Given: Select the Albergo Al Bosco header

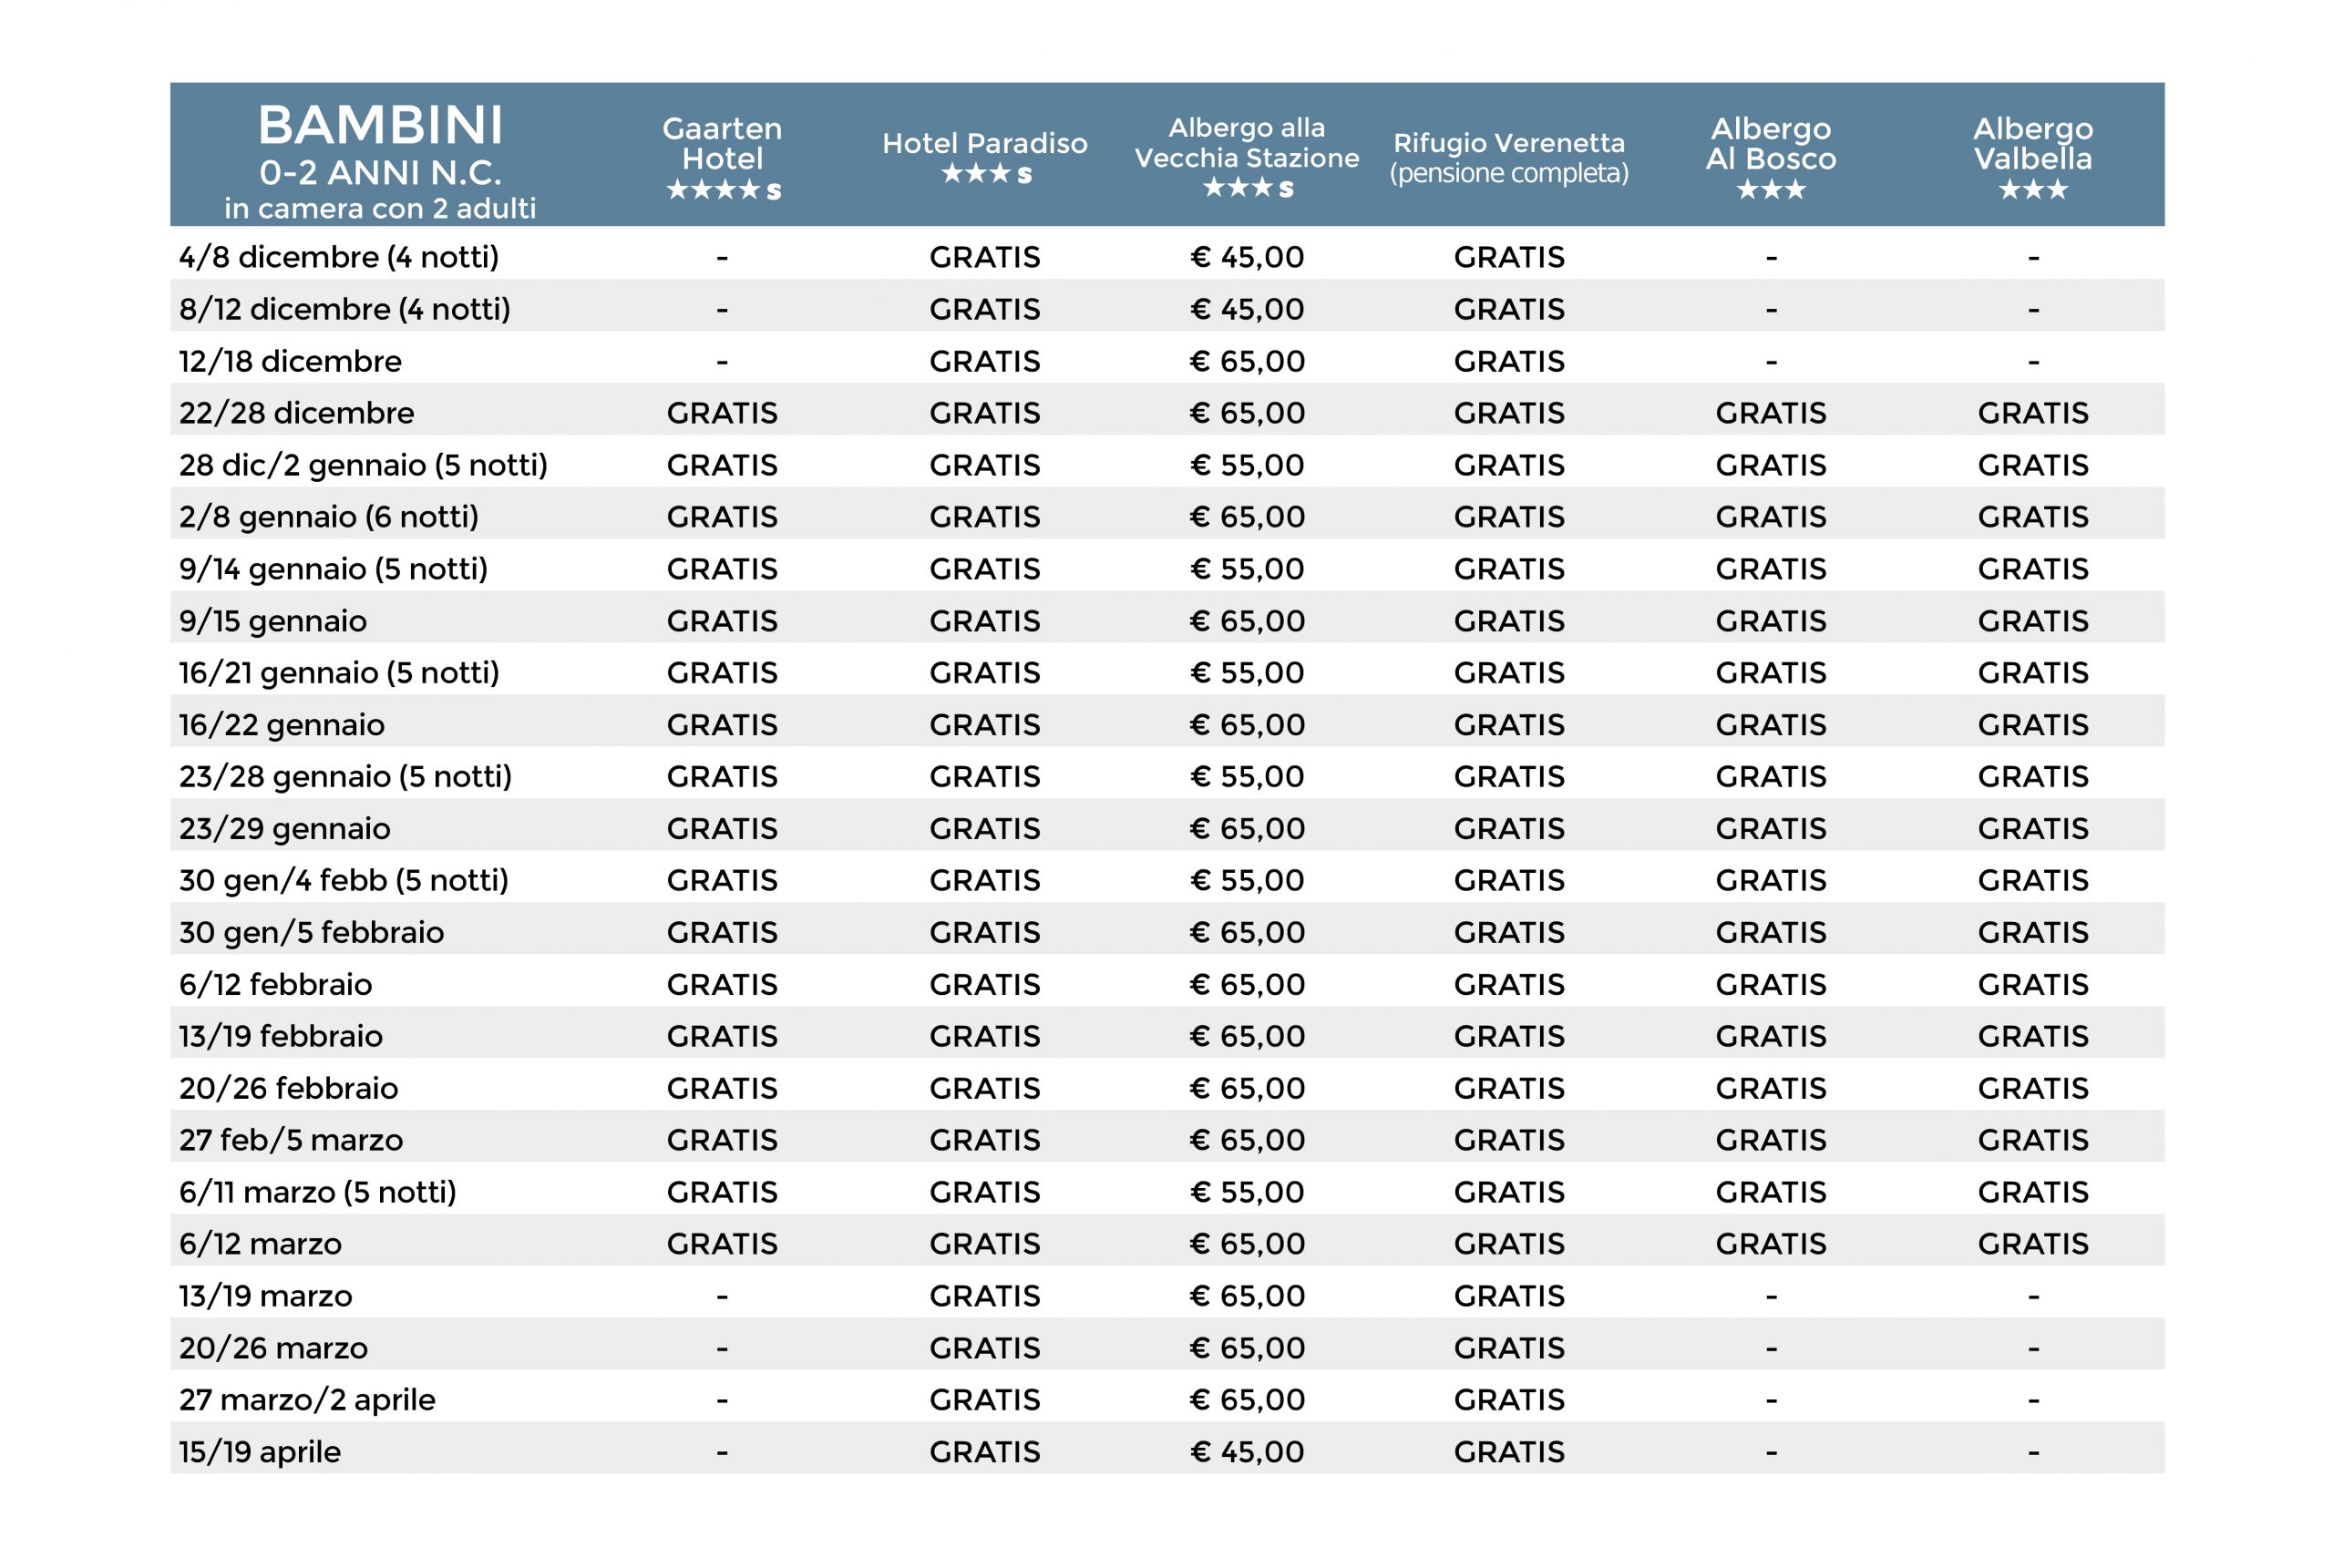Looking at the screenshot, I should [1770, 158].
